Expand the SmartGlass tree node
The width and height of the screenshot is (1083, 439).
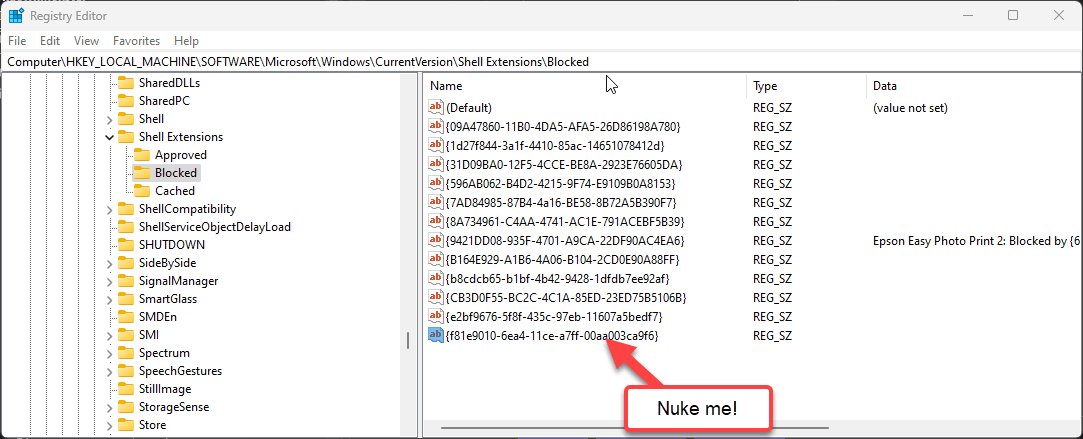109,299
